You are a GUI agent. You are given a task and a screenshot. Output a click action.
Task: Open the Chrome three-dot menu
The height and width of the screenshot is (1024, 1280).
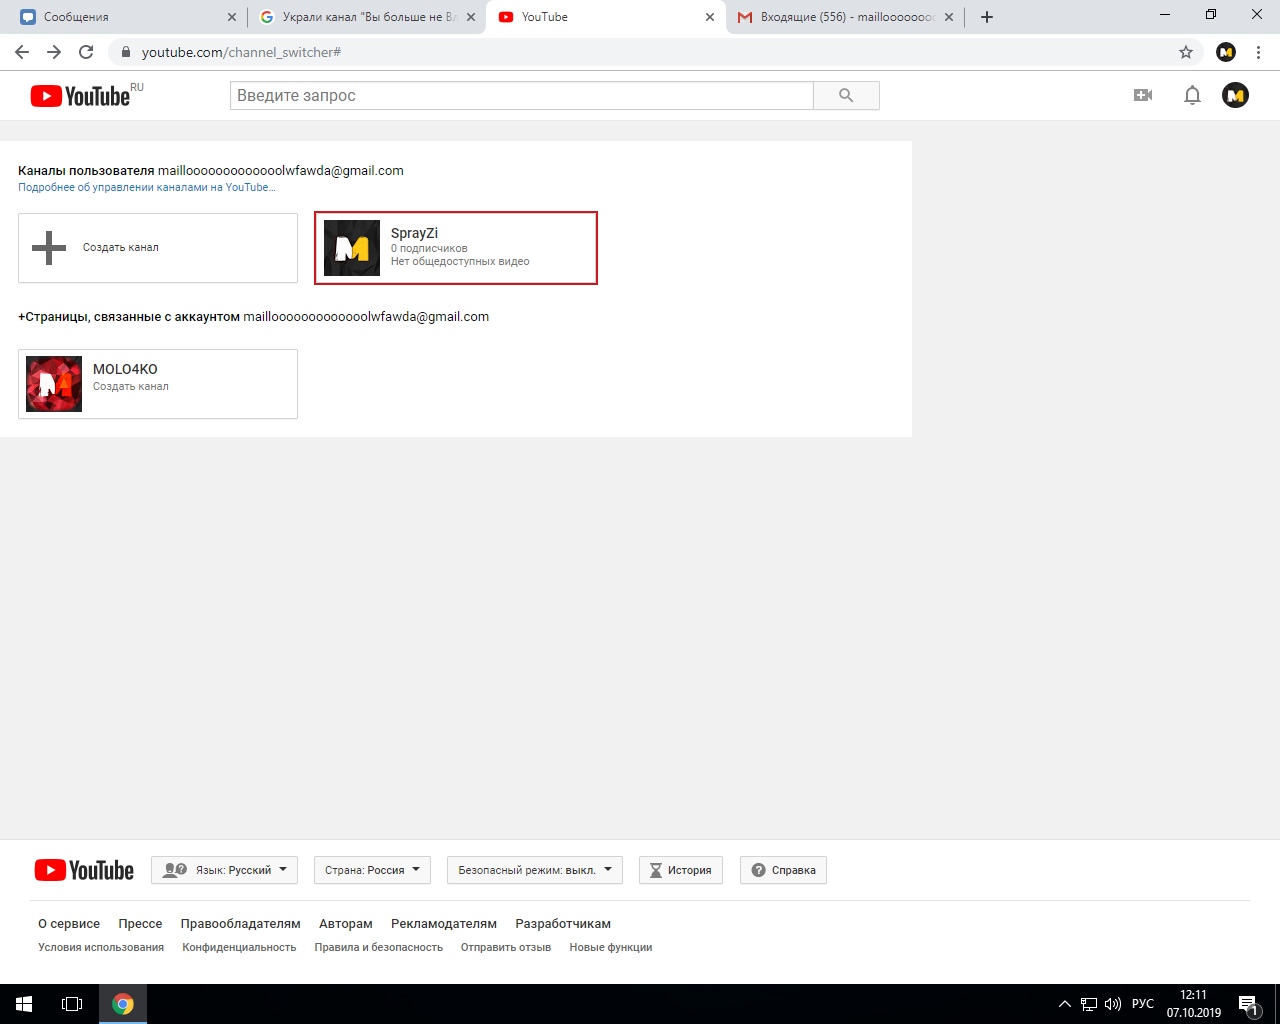point(1259,52)
